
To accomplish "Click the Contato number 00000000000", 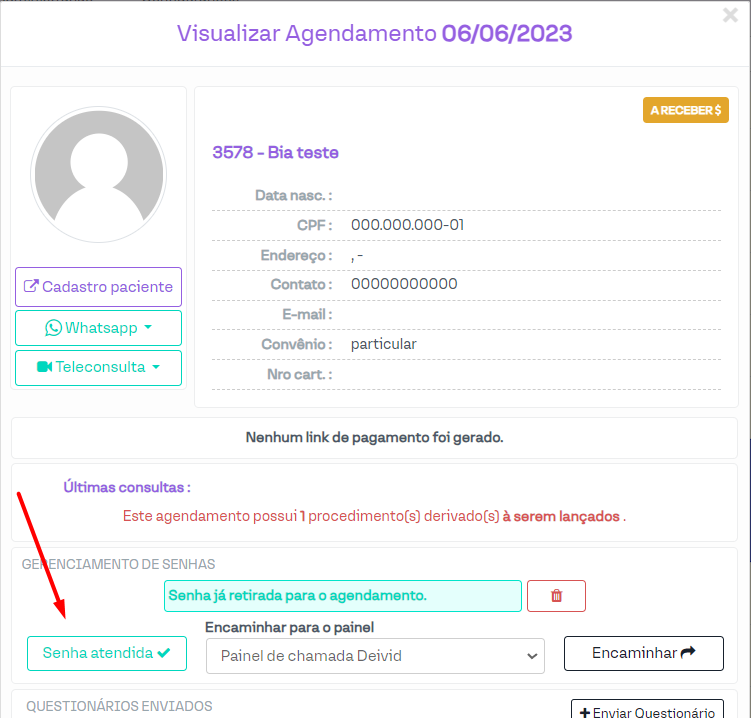I will [x=404, y=284].
